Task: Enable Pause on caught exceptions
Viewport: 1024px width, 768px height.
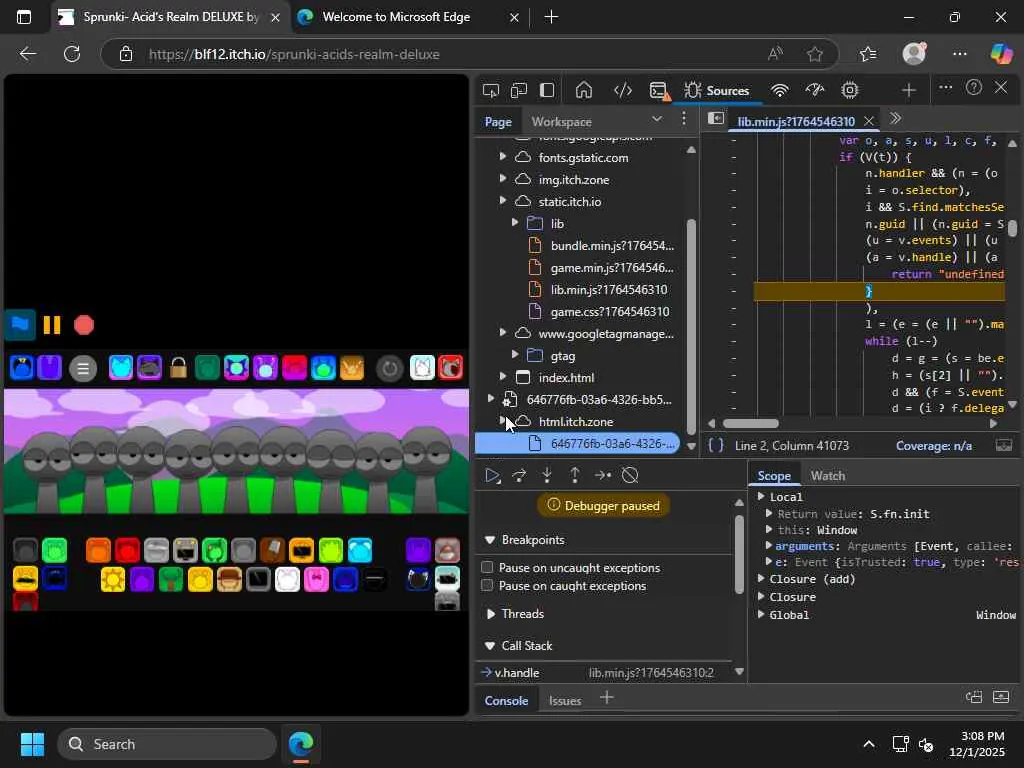Action: click(x=488, y=586)
